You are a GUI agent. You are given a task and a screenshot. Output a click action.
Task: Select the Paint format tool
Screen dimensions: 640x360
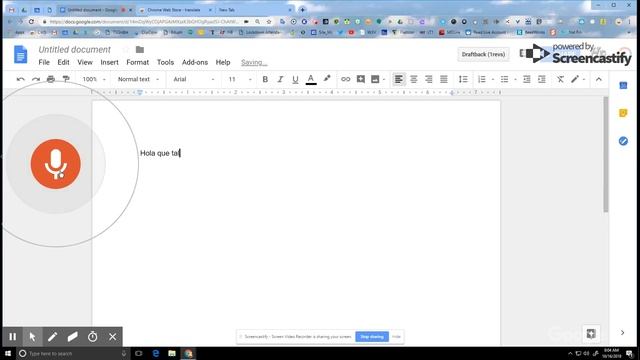pyautogui.click(x=66, y=79)
